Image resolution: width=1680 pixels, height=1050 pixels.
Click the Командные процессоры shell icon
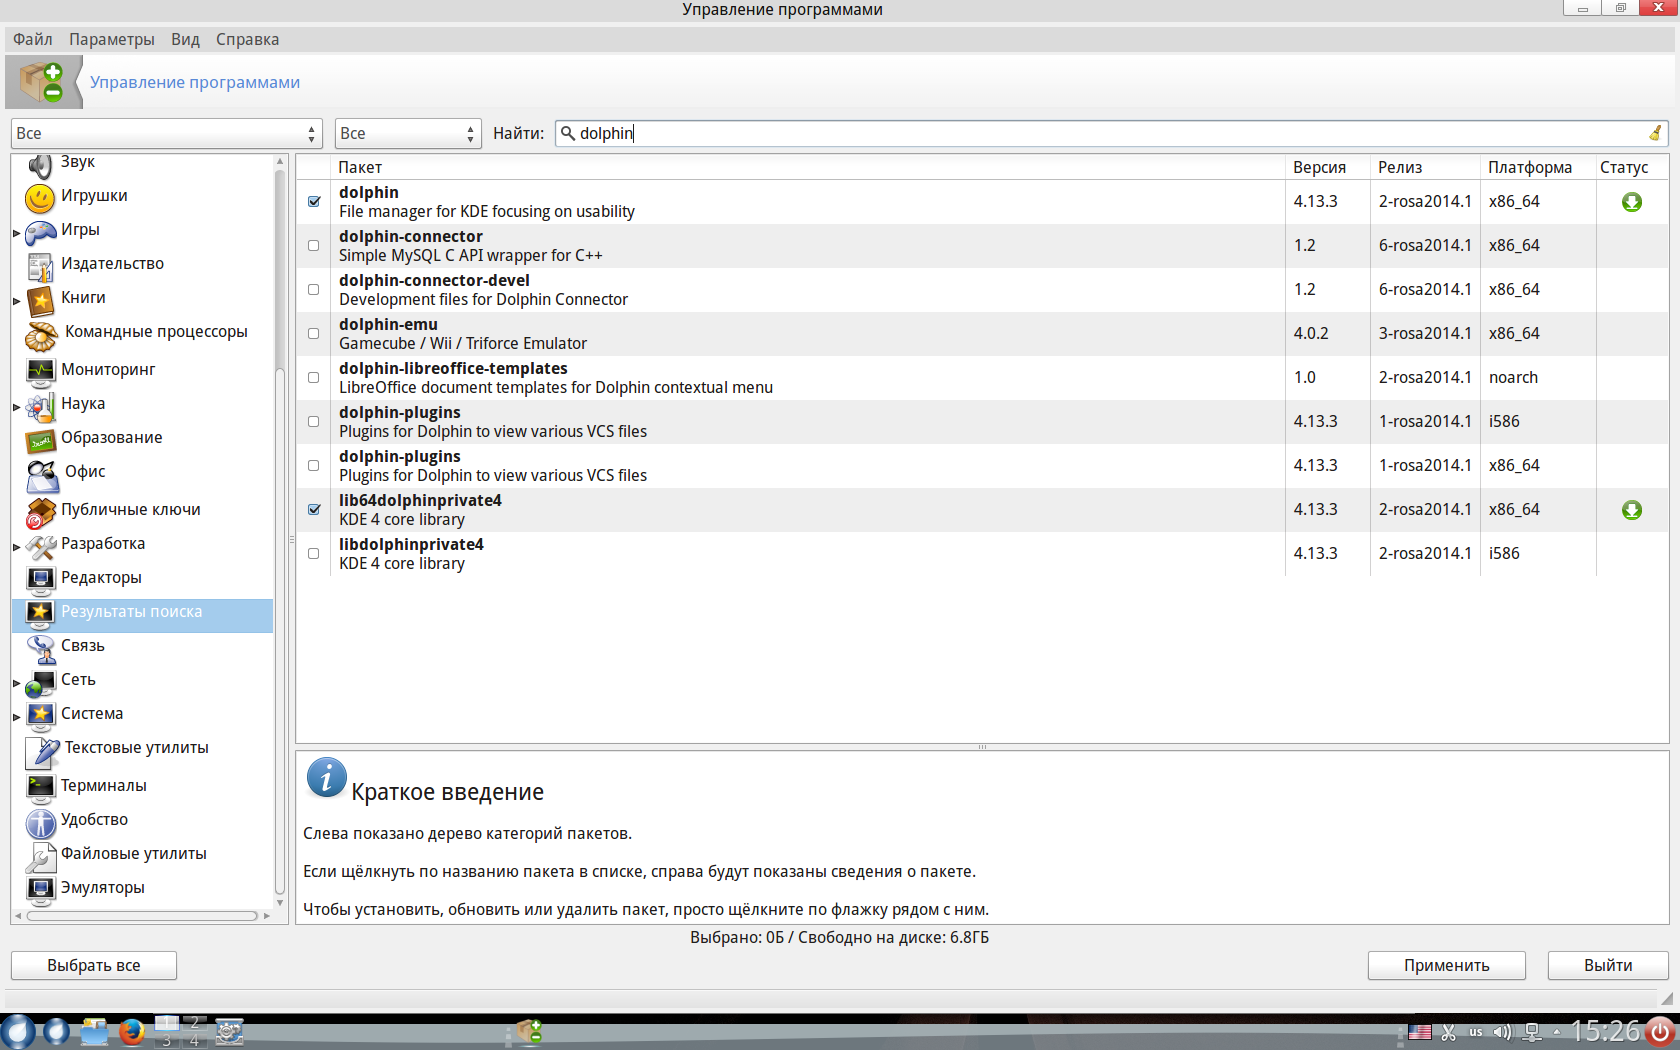[41, 335]
